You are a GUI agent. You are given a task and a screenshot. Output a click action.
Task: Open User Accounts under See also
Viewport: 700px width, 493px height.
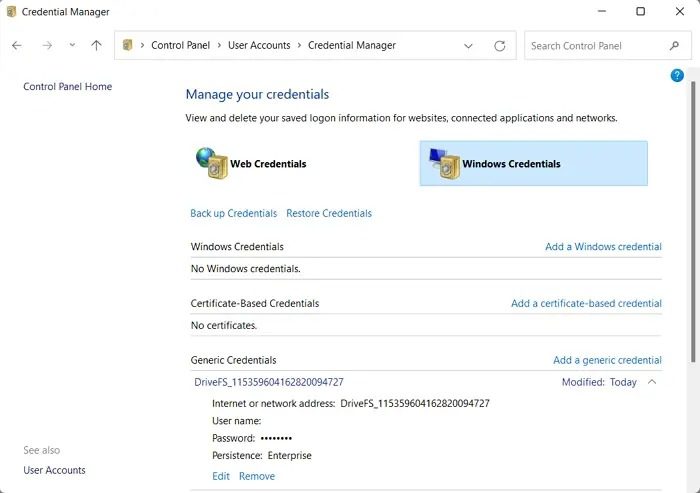click(54, 470)
